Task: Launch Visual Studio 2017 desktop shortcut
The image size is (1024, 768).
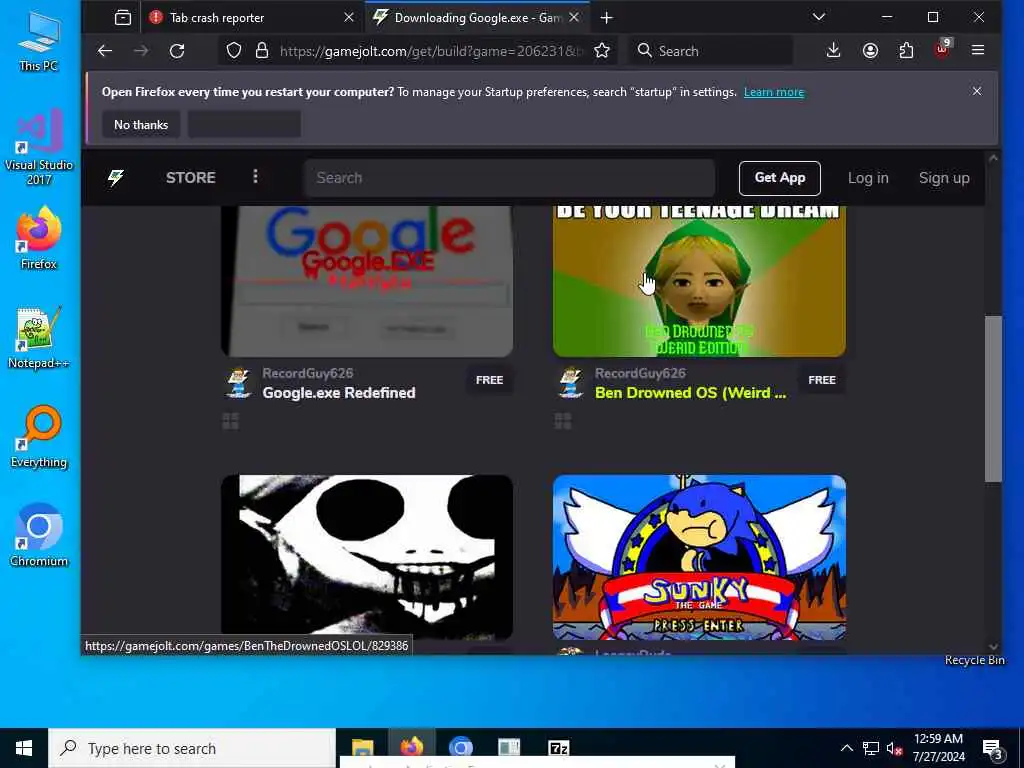Action: tap(39, 148)
